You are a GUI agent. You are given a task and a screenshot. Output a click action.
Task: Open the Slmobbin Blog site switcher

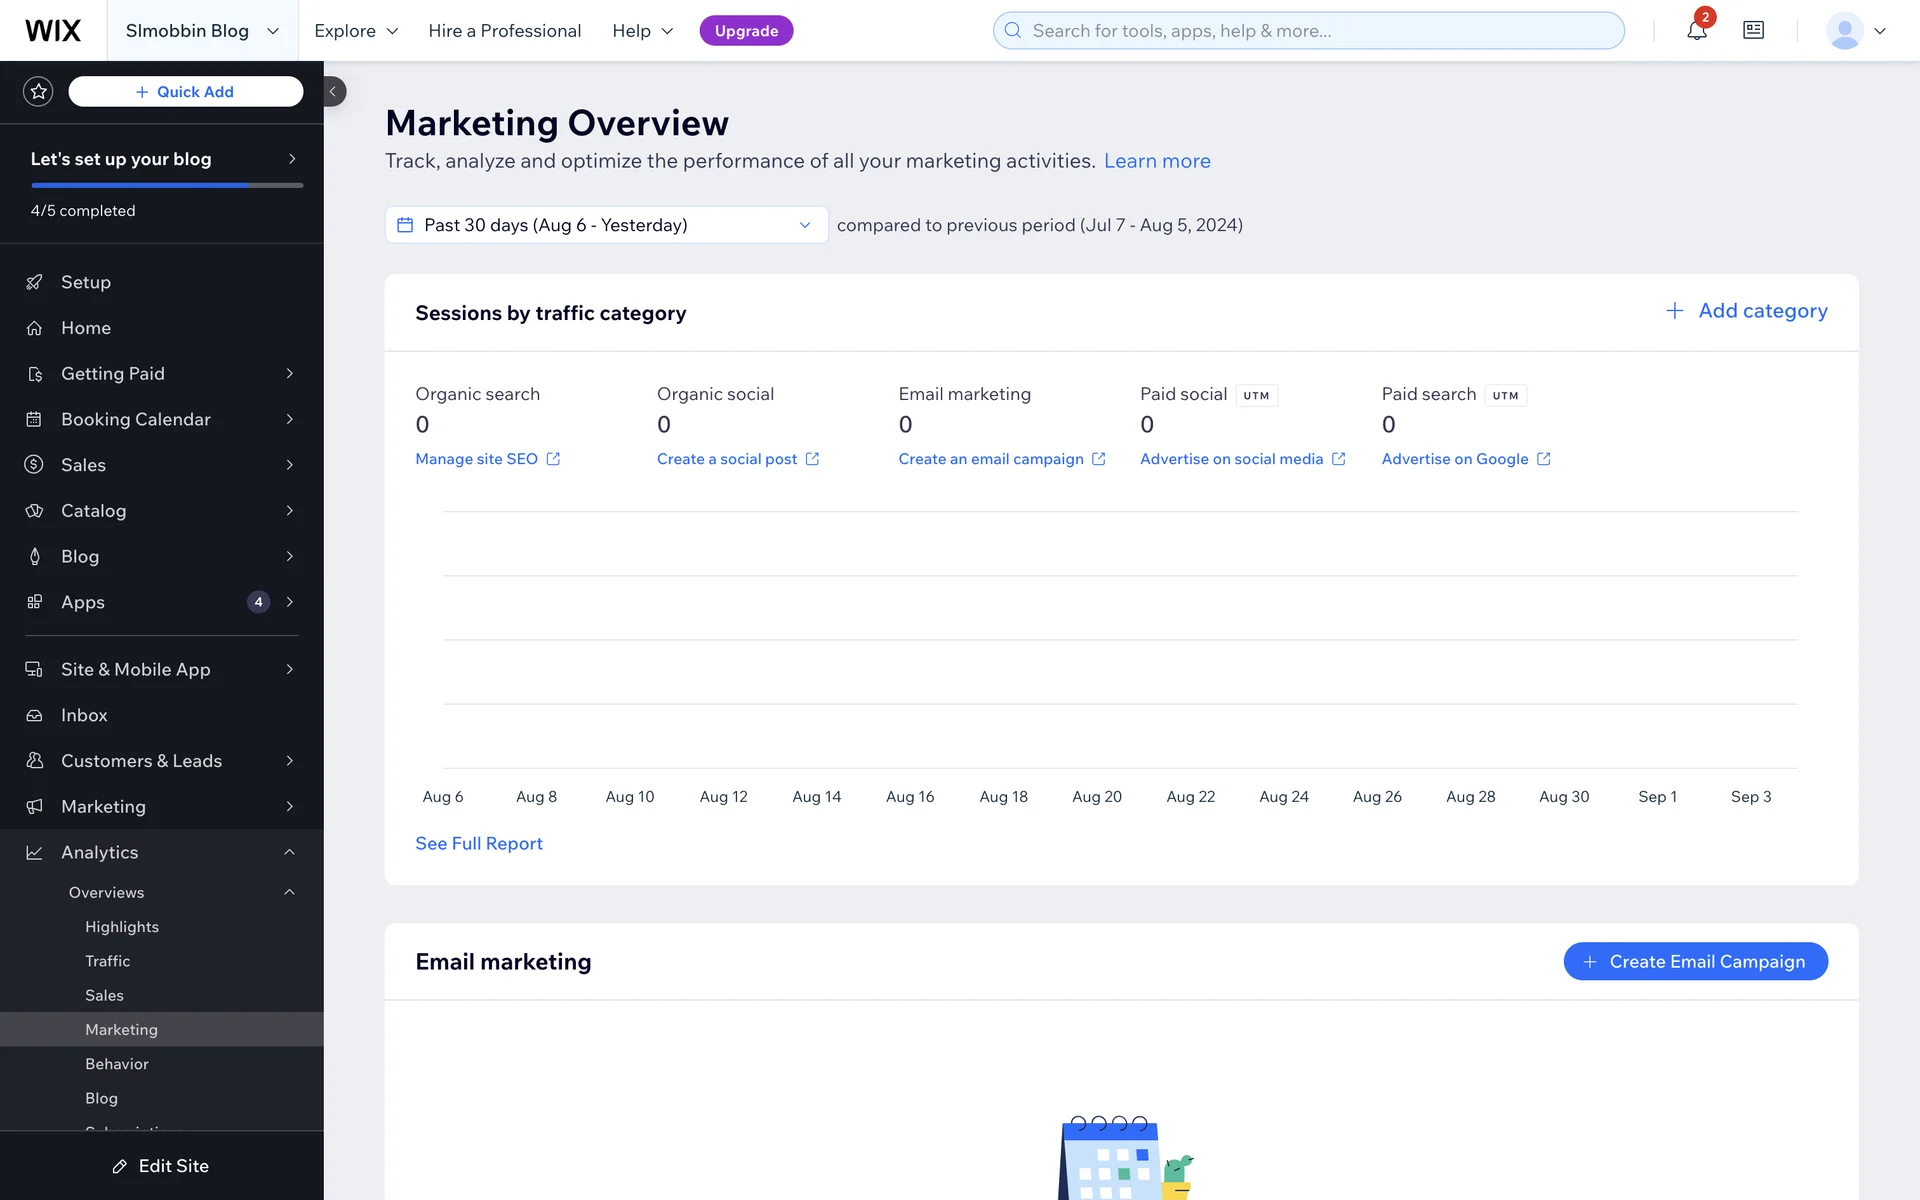[201, 31]
